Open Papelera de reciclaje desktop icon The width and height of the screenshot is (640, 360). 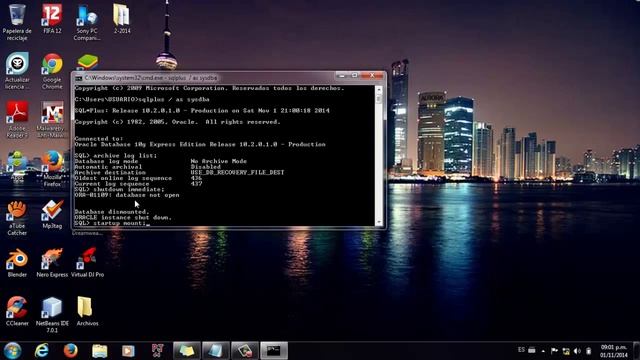17,22
